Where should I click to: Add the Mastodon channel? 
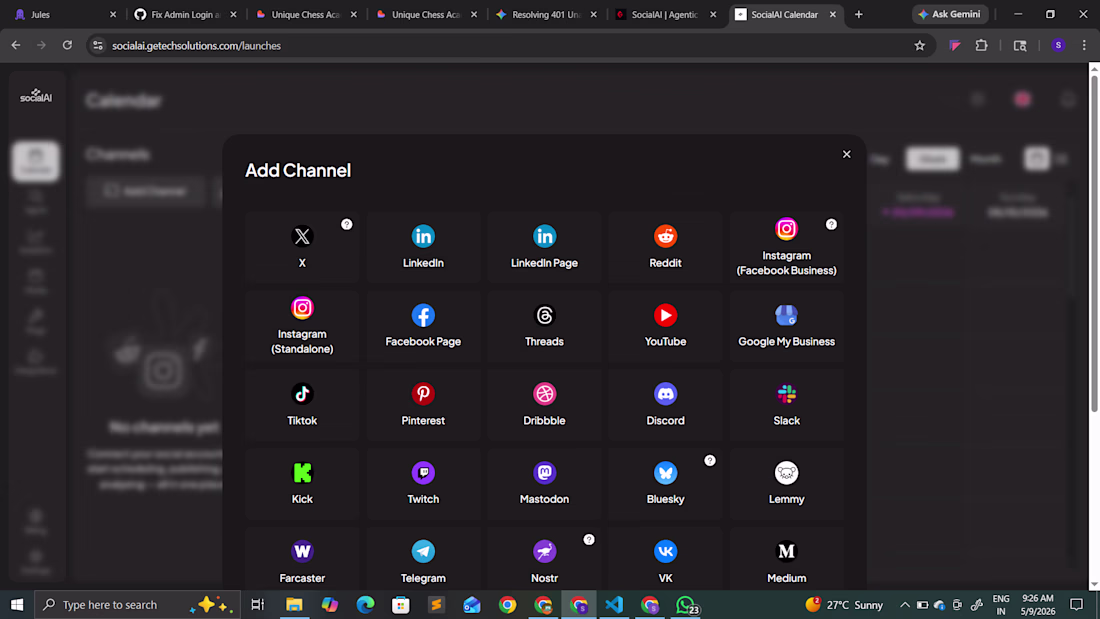544,484
